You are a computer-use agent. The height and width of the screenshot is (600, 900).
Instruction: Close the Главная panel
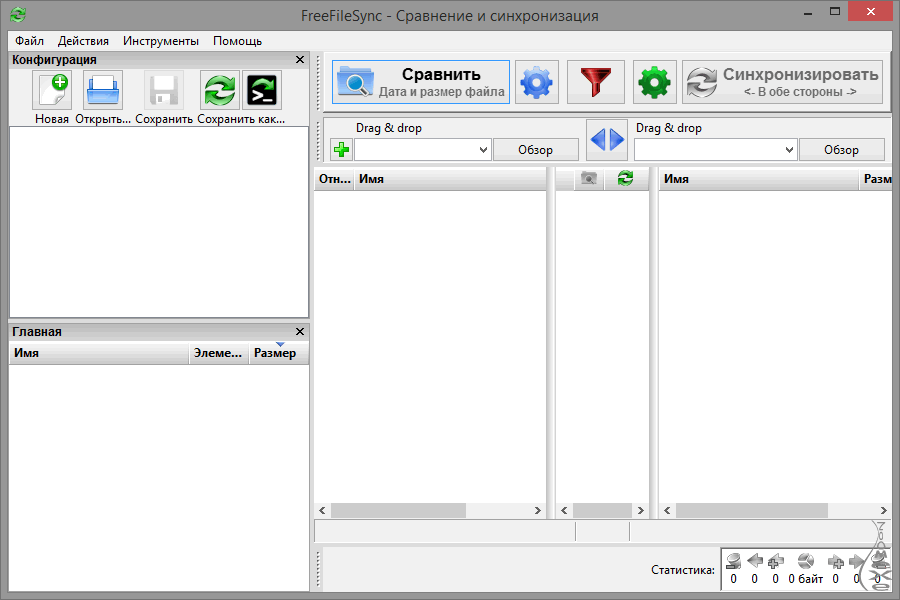coord(300,331)
